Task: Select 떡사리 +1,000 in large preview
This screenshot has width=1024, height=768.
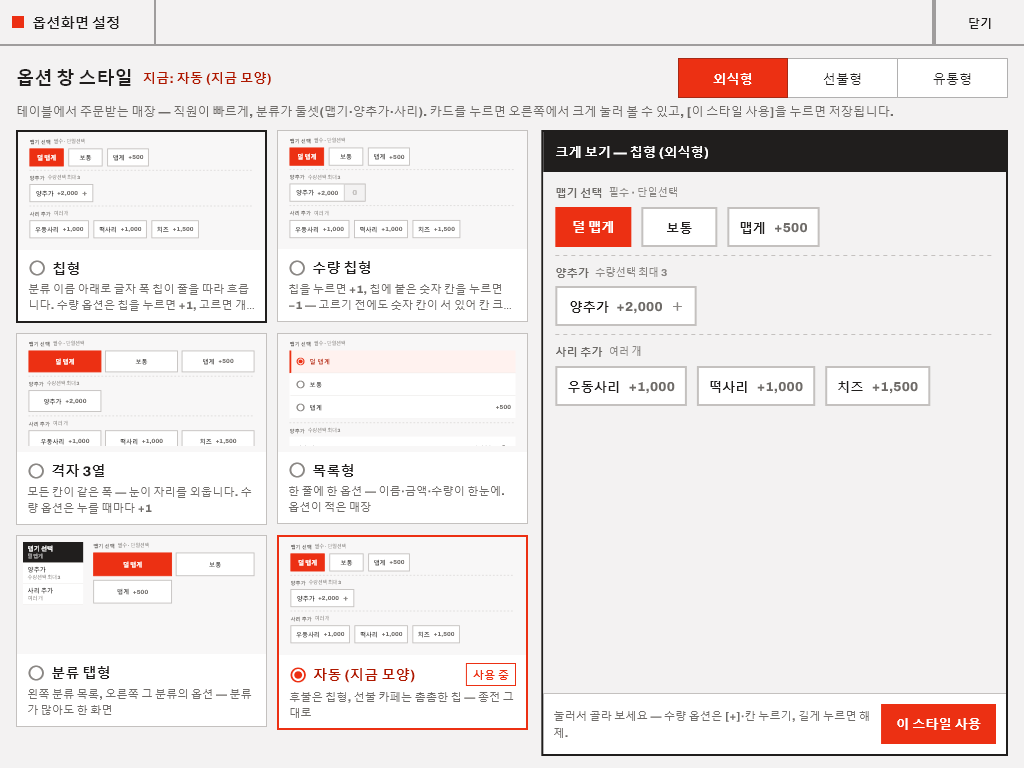Action: click(756, 386)
